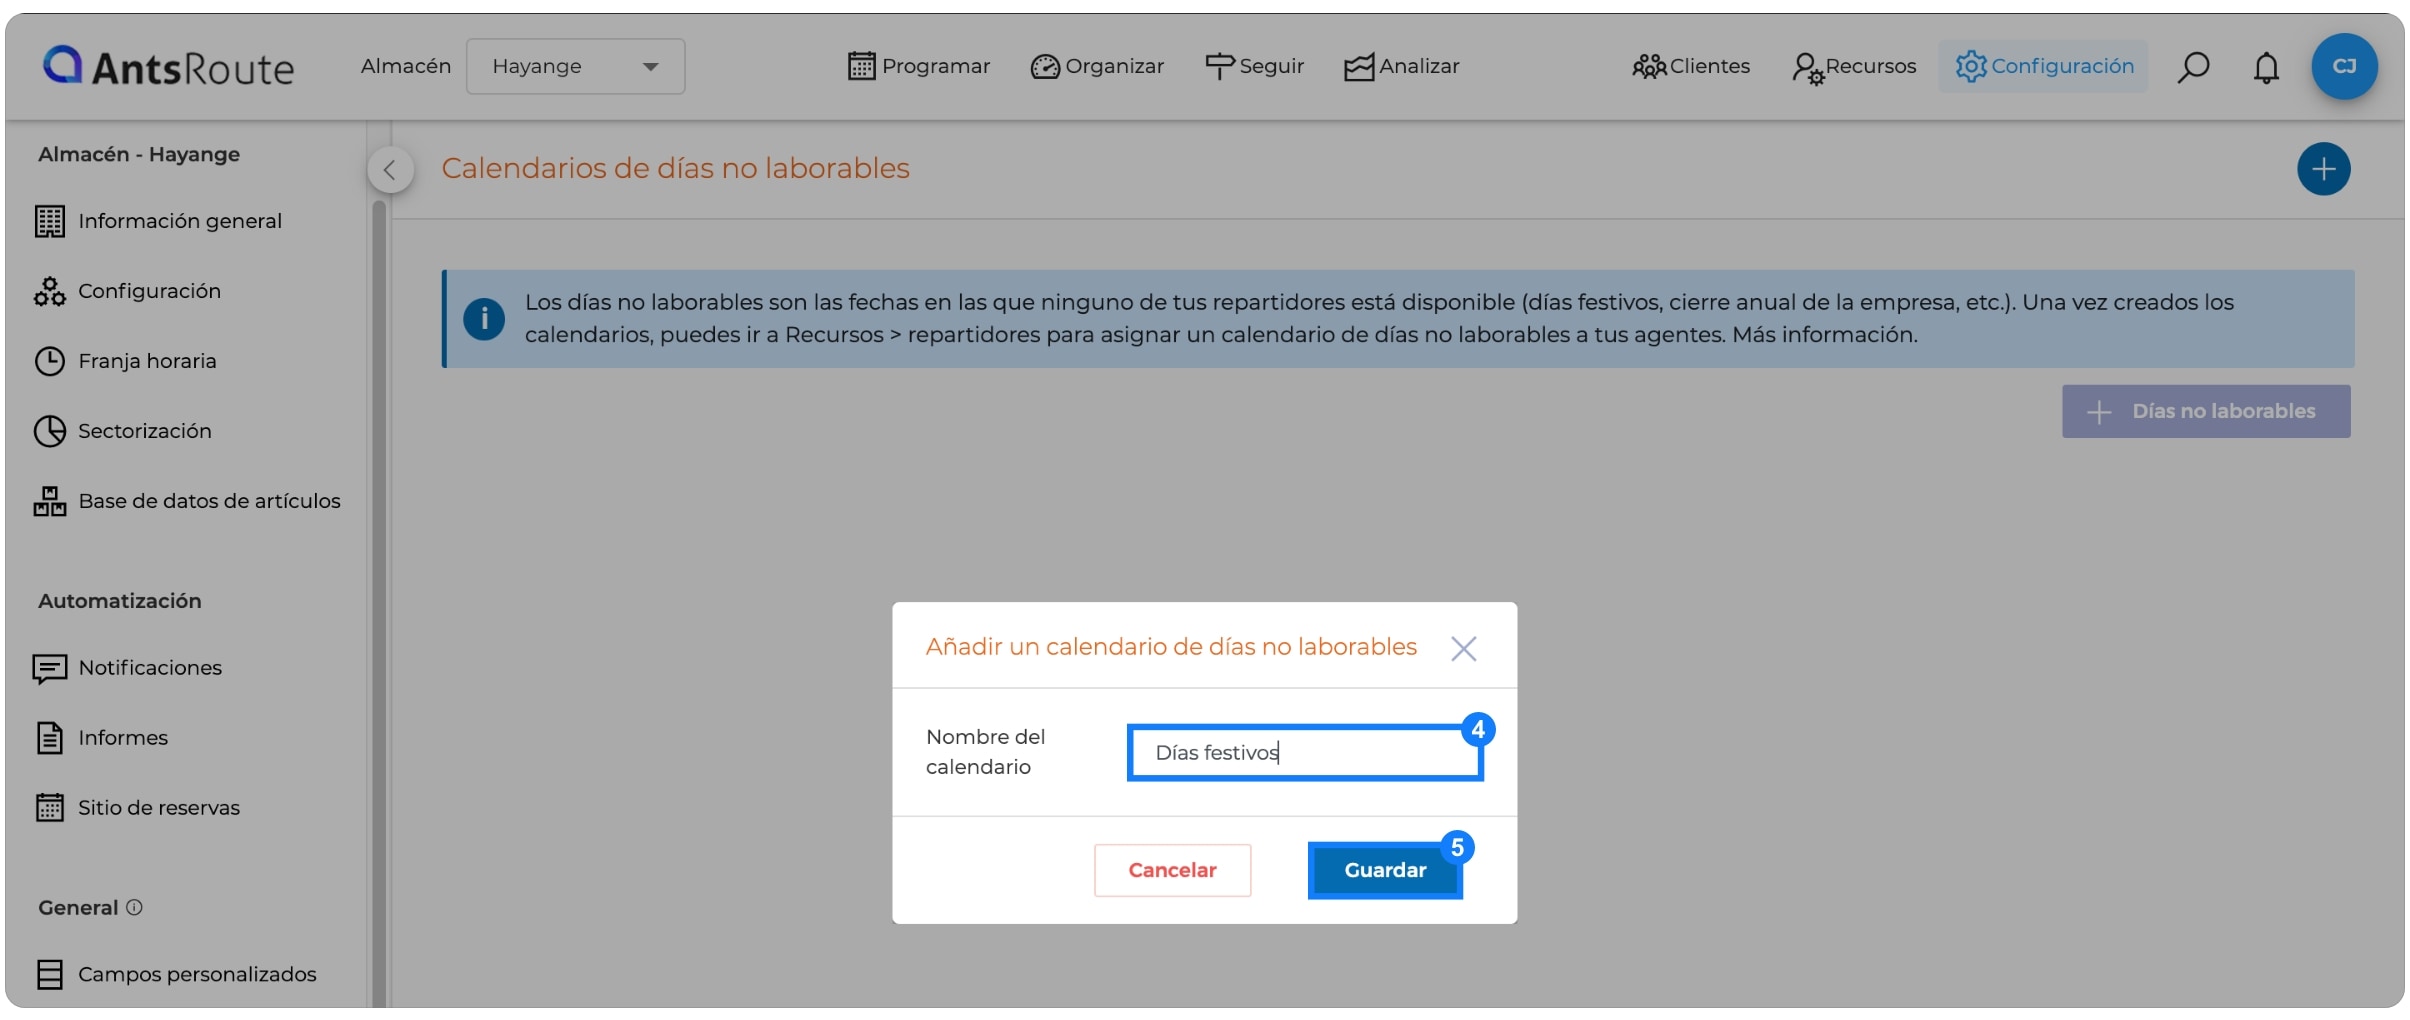Close the add calendar dialog
Screen dimensions: 2410x1020
(x=1463, y=649)
